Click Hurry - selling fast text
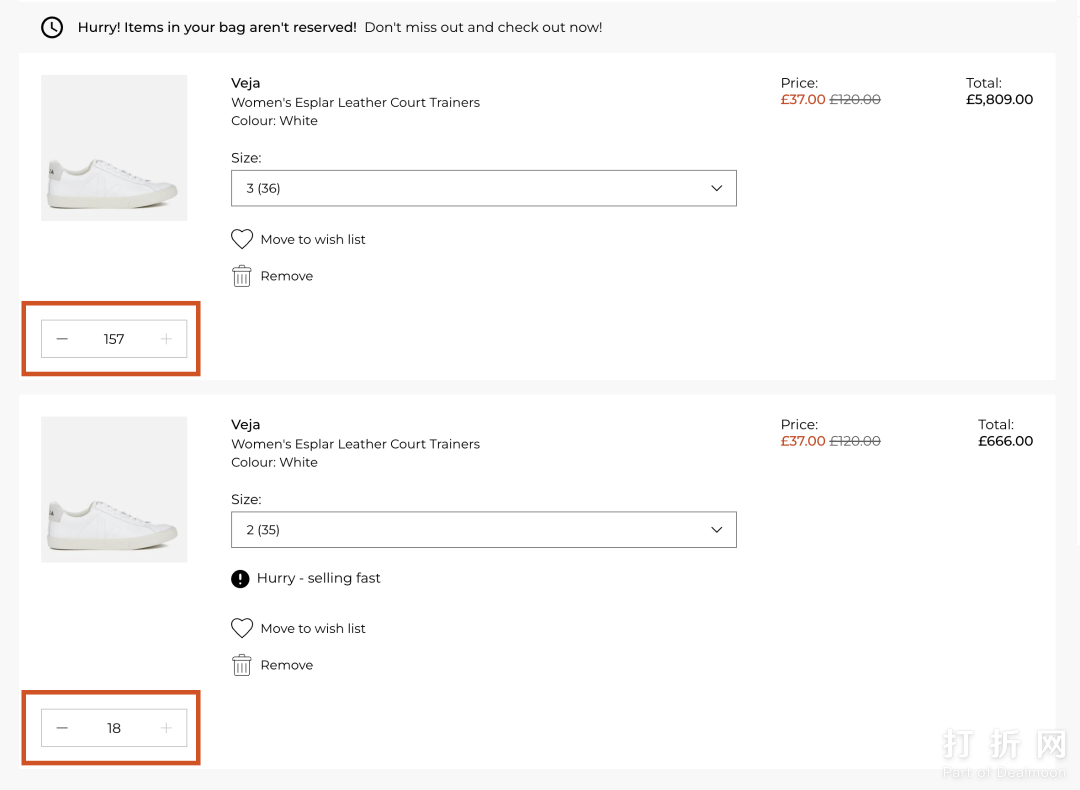1080x790 pixels. [x=318, y=579]
